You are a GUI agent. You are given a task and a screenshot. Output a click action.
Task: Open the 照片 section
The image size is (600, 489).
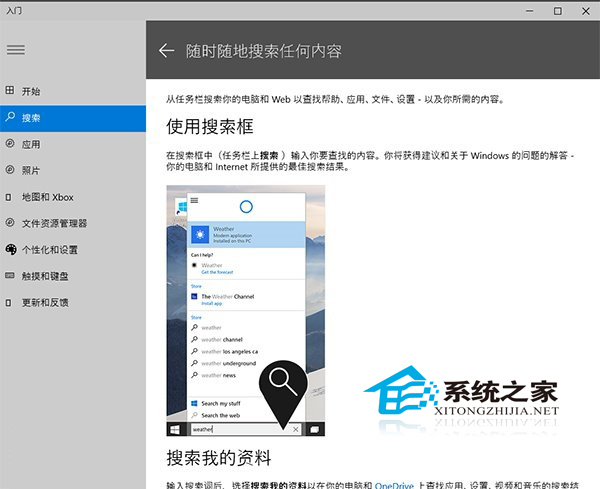(73, 170)
